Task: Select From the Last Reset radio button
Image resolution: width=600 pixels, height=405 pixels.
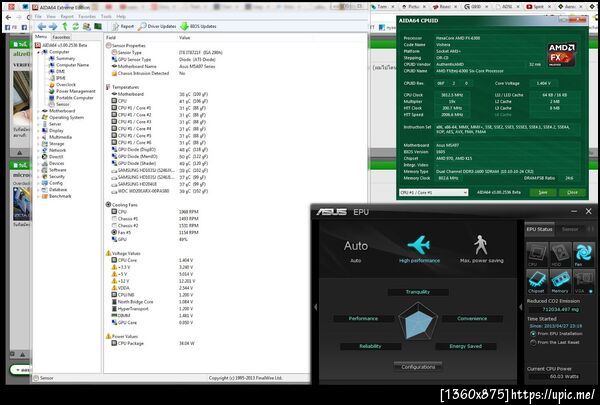Action: pos(533,343)
